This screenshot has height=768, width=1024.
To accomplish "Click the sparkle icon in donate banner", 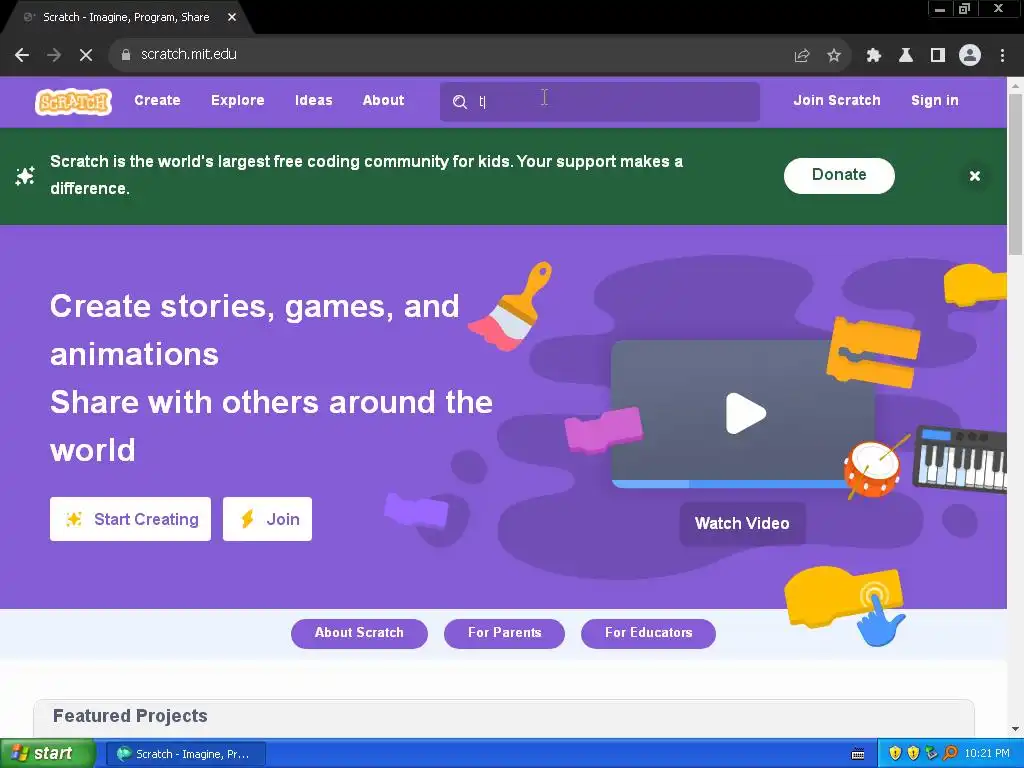I will tap(25, 176).
